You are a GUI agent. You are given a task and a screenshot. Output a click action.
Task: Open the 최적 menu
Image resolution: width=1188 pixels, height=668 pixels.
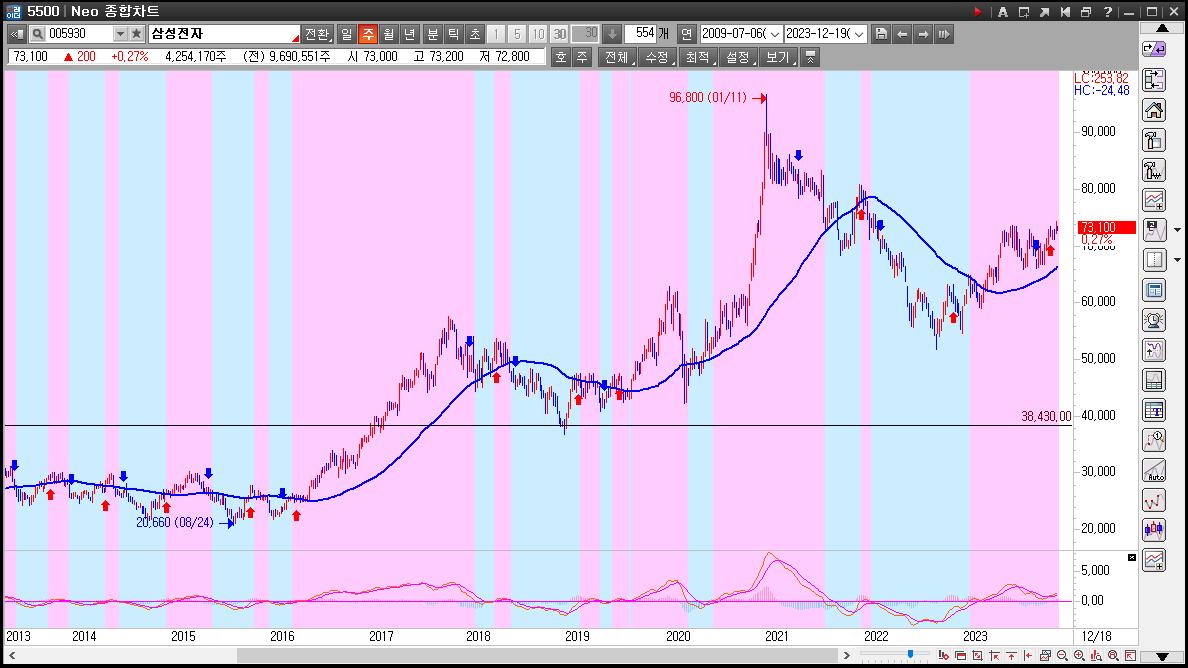tap(697, 57)
